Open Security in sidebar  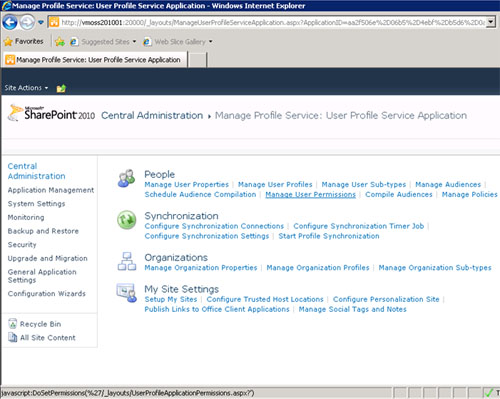(x=22, y=245)
